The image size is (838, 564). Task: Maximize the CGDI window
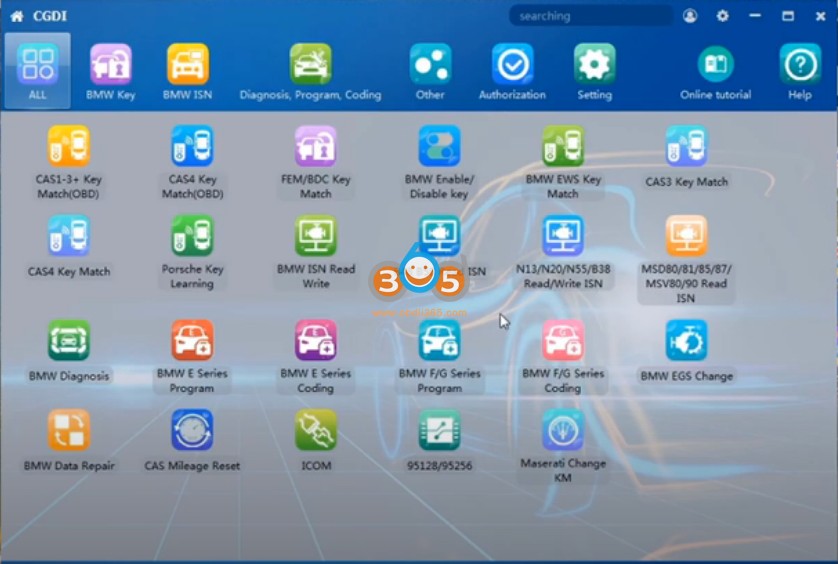(x=788, y=16)
